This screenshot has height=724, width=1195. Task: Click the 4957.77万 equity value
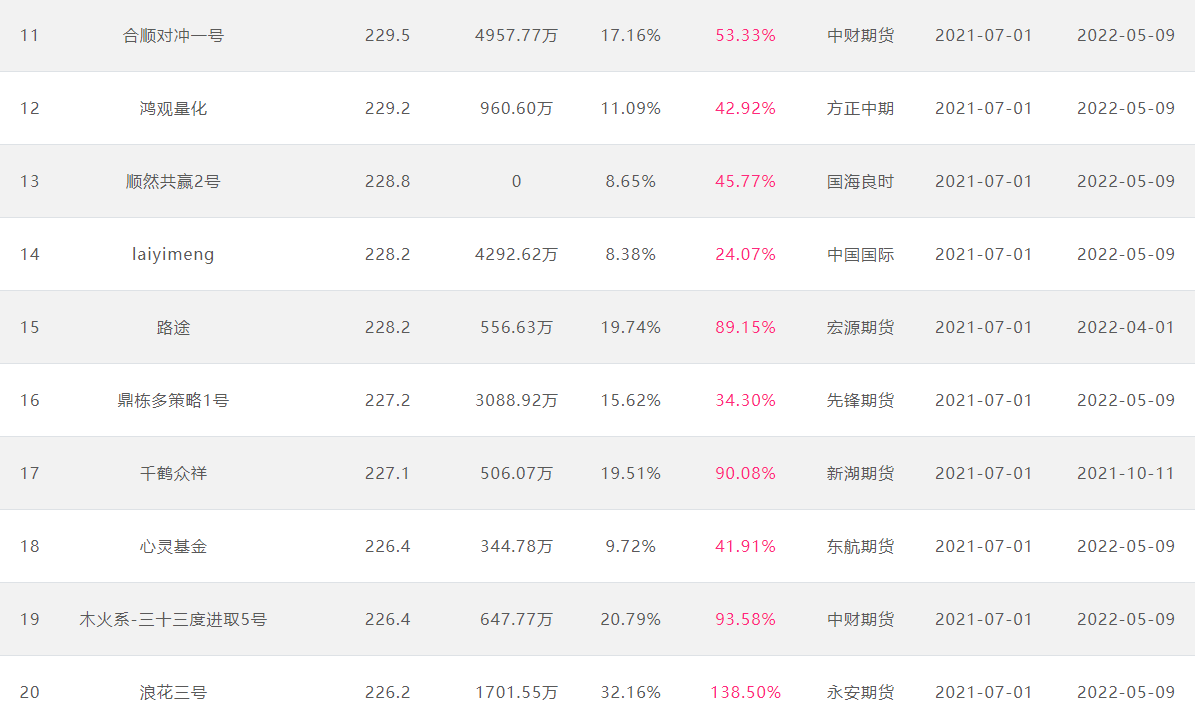(516, 36)
